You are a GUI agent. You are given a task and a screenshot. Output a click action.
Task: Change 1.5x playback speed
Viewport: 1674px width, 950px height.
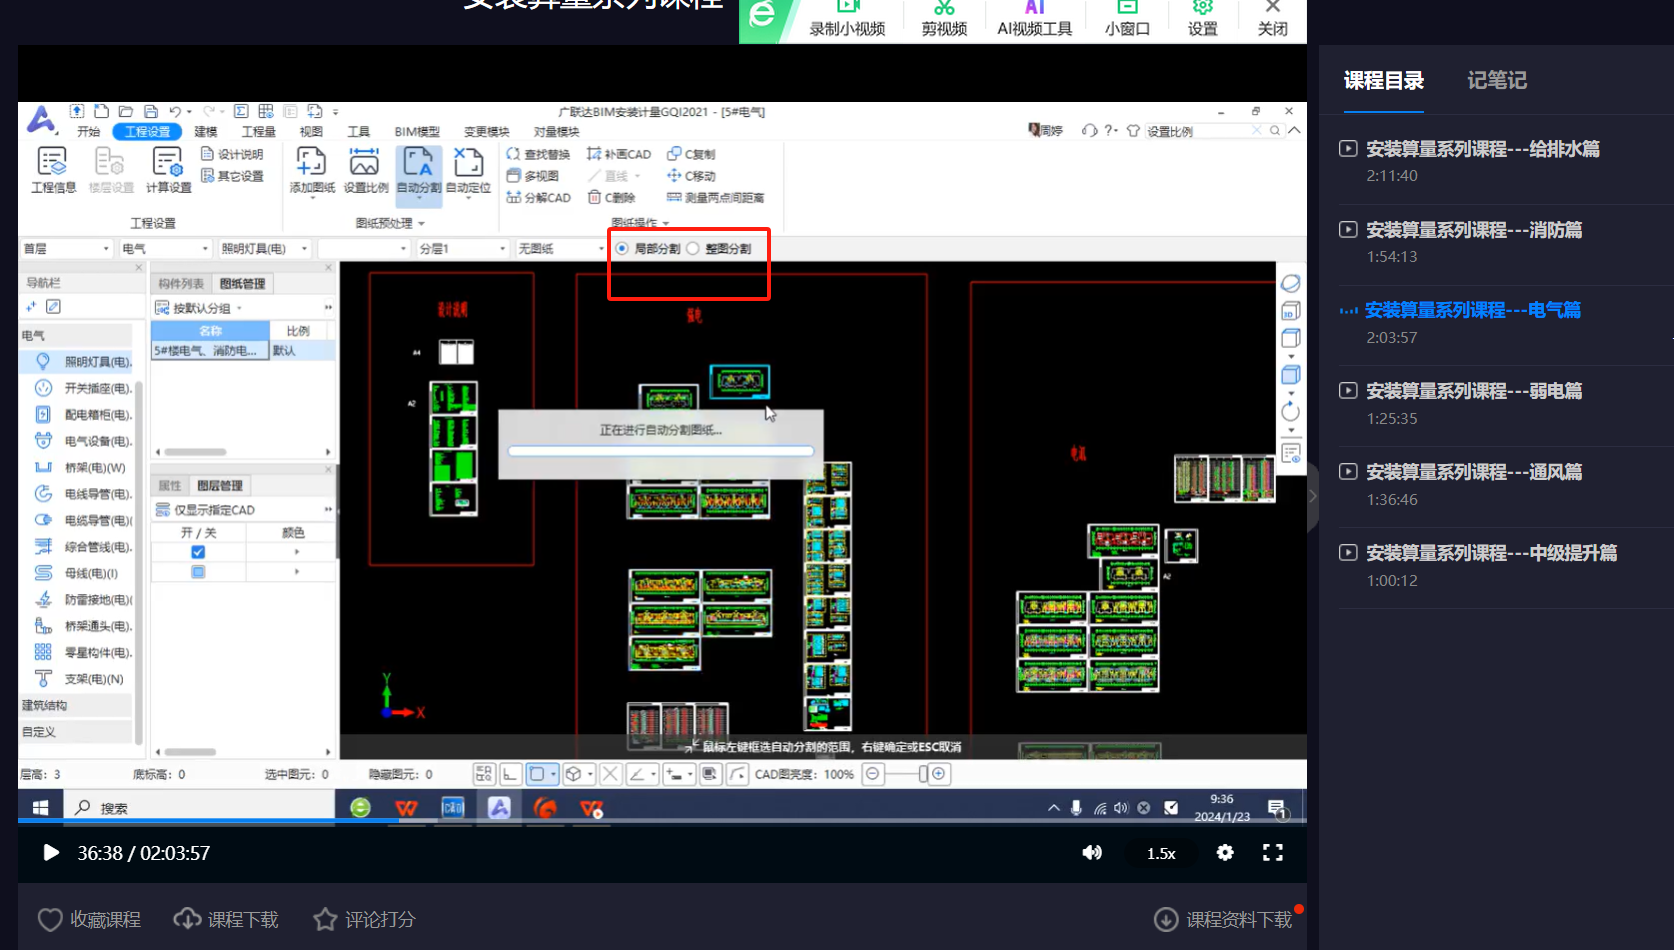tap(1161, 853)
